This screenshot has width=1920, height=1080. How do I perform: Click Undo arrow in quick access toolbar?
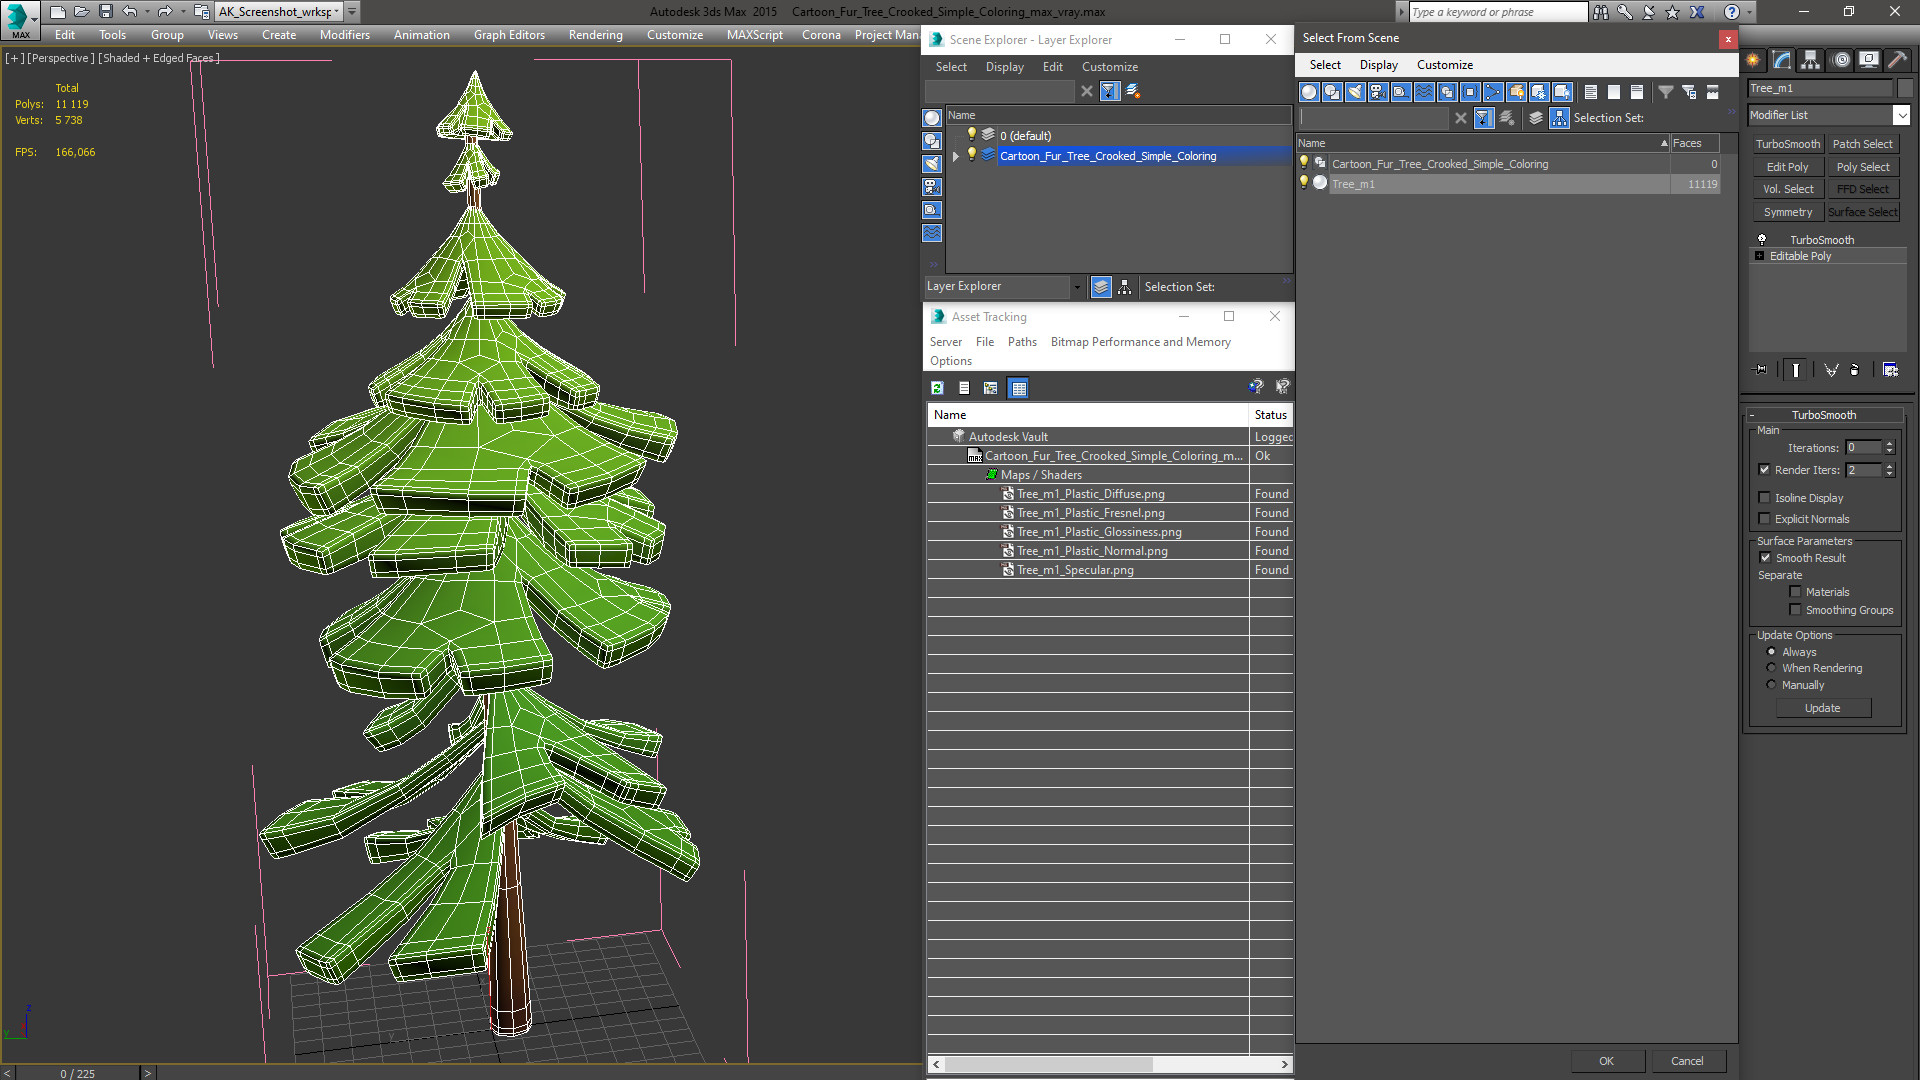tap(130, 12)
